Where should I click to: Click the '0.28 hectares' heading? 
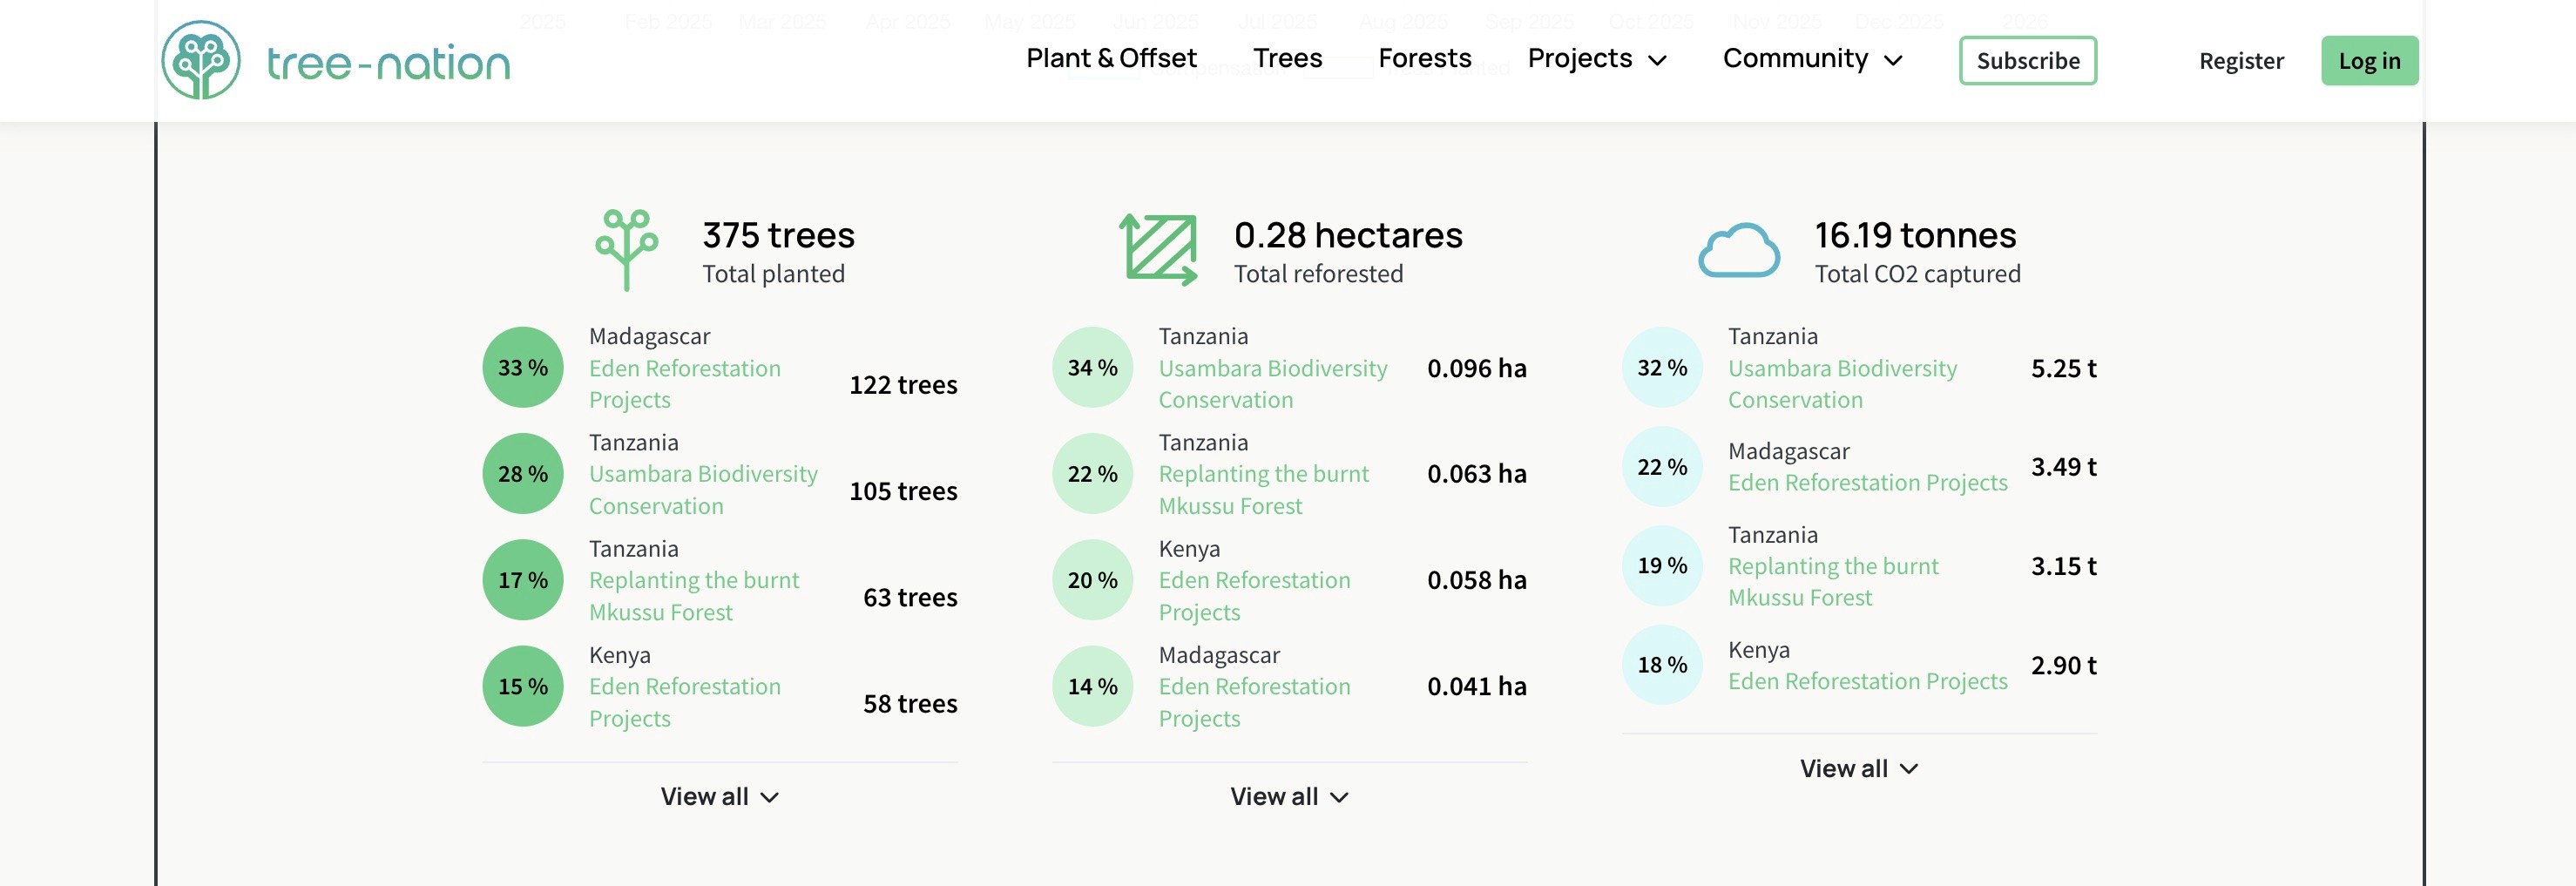click(x=1348, y=235)
